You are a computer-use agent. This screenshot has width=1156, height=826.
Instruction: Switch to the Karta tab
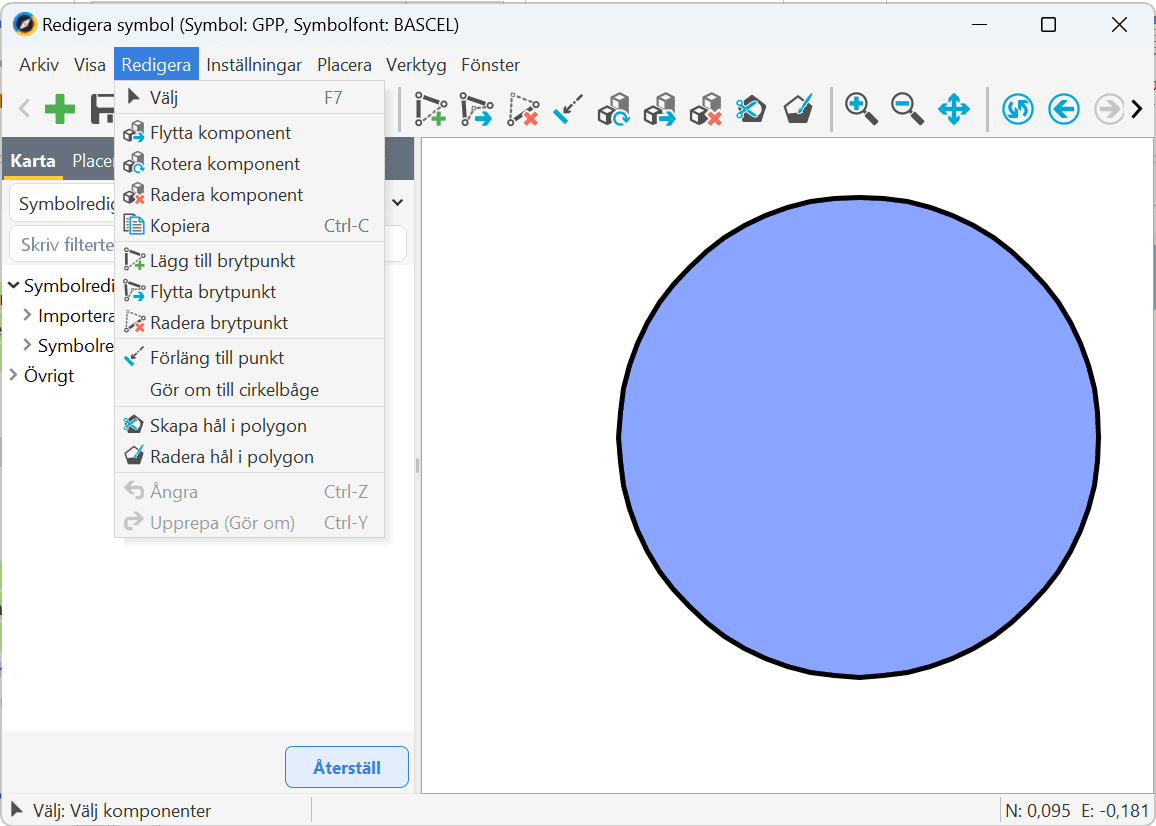[x=33, y=161]
